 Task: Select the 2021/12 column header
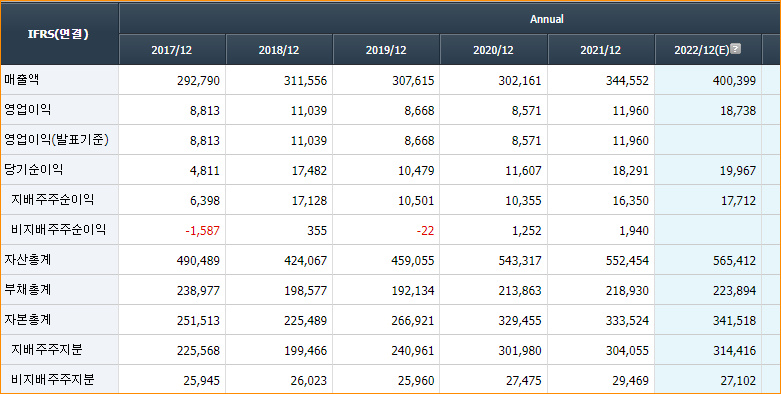(601, 50)
